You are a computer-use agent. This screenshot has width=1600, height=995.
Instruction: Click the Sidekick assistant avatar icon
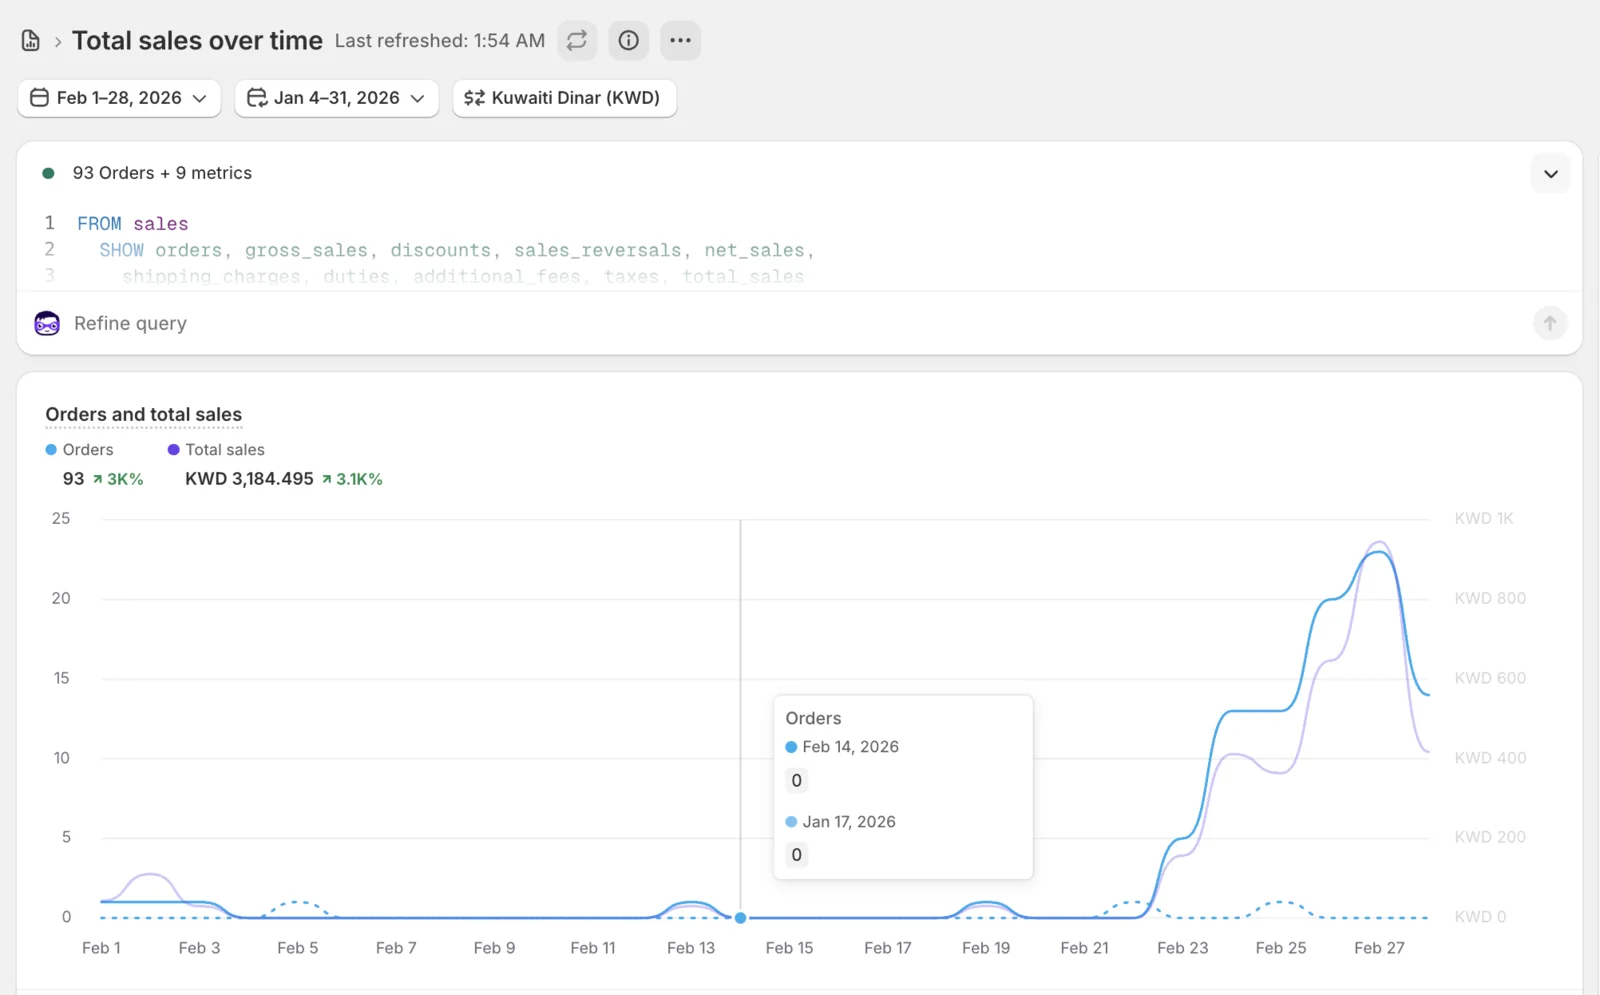(47, 323)
